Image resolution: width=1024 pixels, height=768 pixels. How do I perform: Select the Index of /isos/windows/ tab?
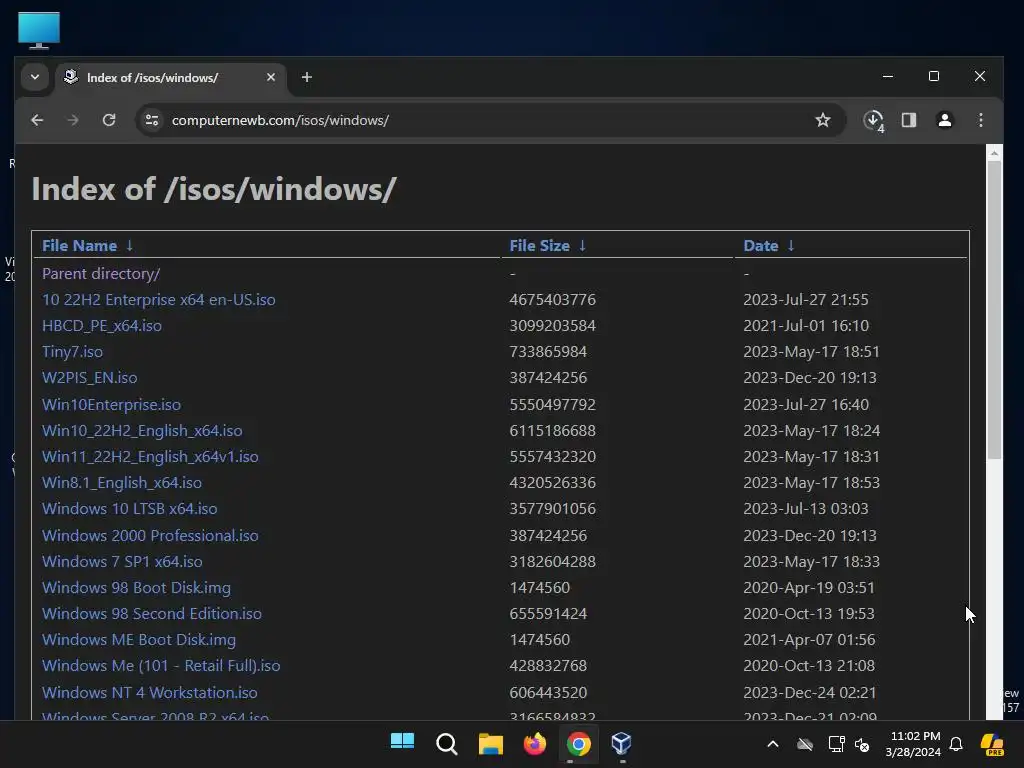click(x=170, y=78)
